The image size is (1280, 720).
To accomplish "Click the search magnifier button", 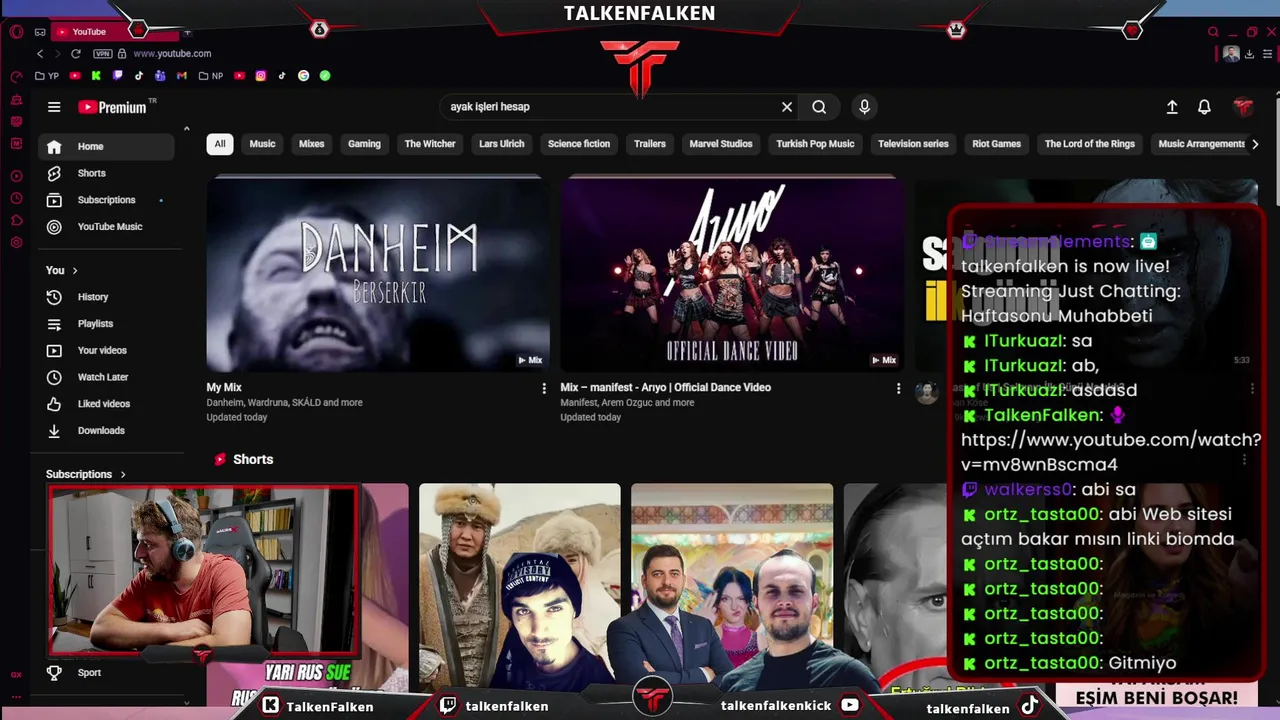I will coord(819,107).
